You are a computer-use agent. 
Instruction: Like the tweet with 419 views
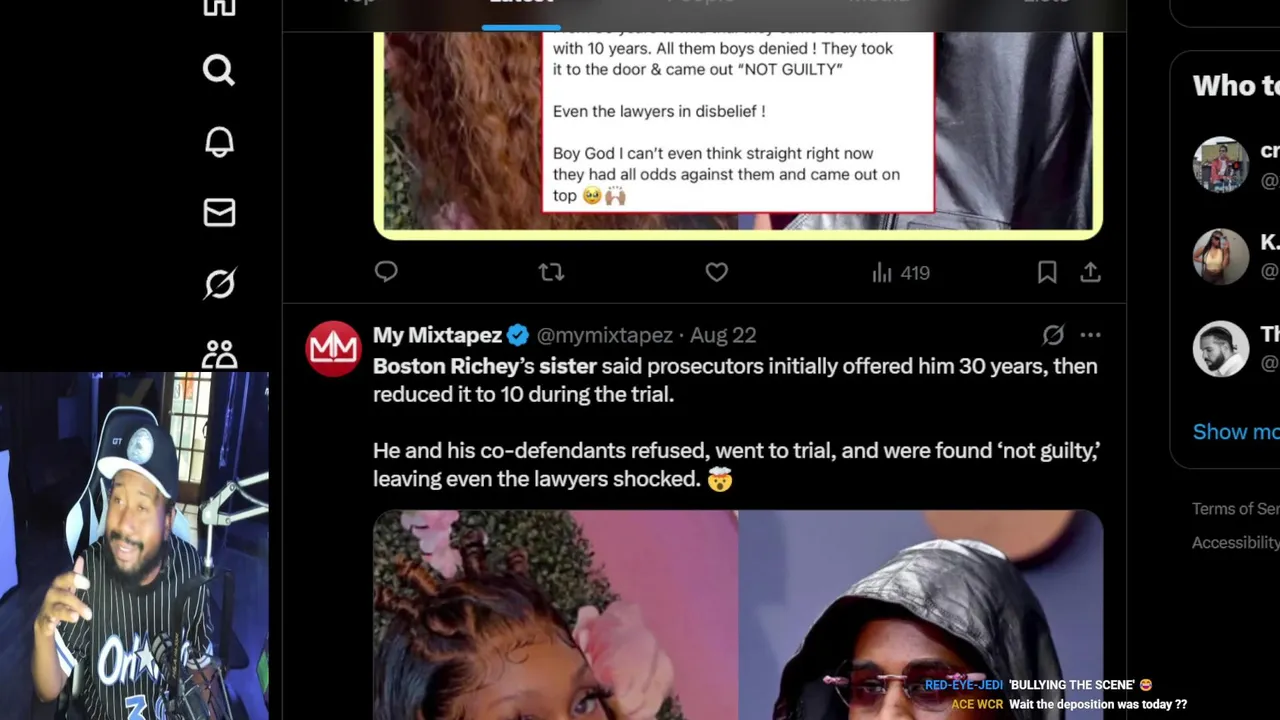point(716,272)
